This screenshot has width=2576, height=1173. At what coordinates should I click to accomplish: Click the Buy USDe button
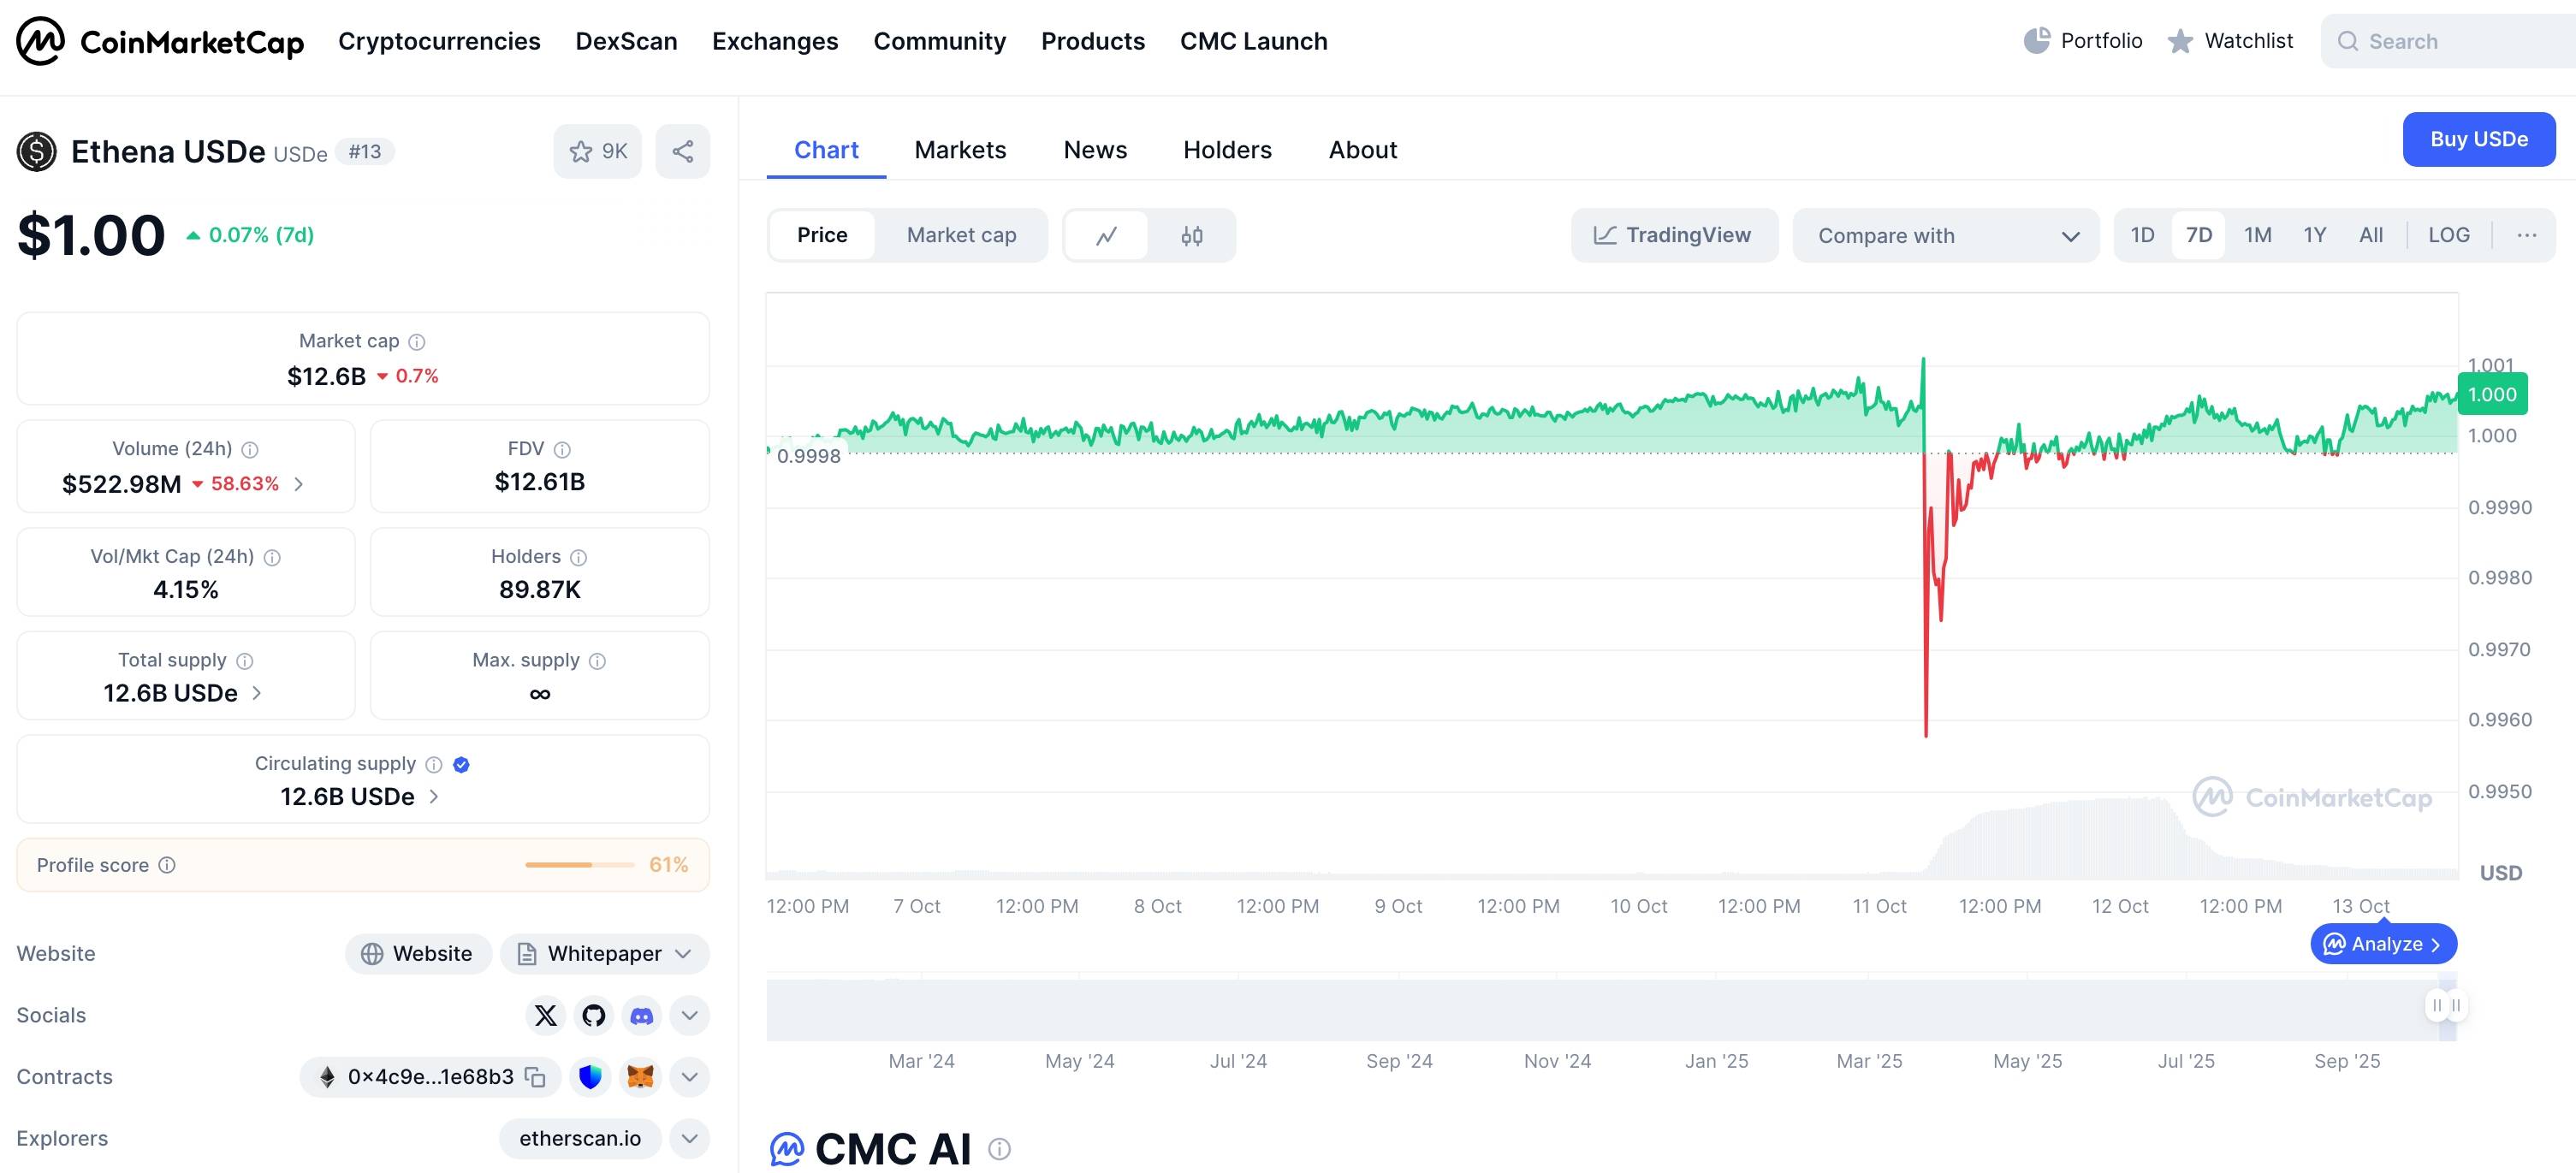pos(2478,139)
